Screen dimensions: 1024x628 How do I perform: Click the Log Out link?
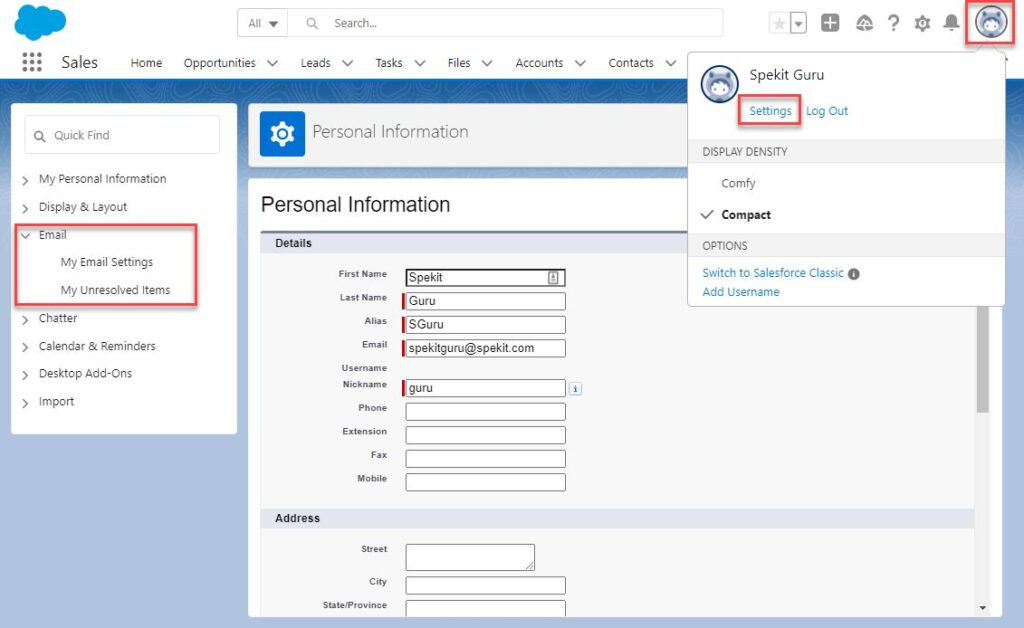827,111
